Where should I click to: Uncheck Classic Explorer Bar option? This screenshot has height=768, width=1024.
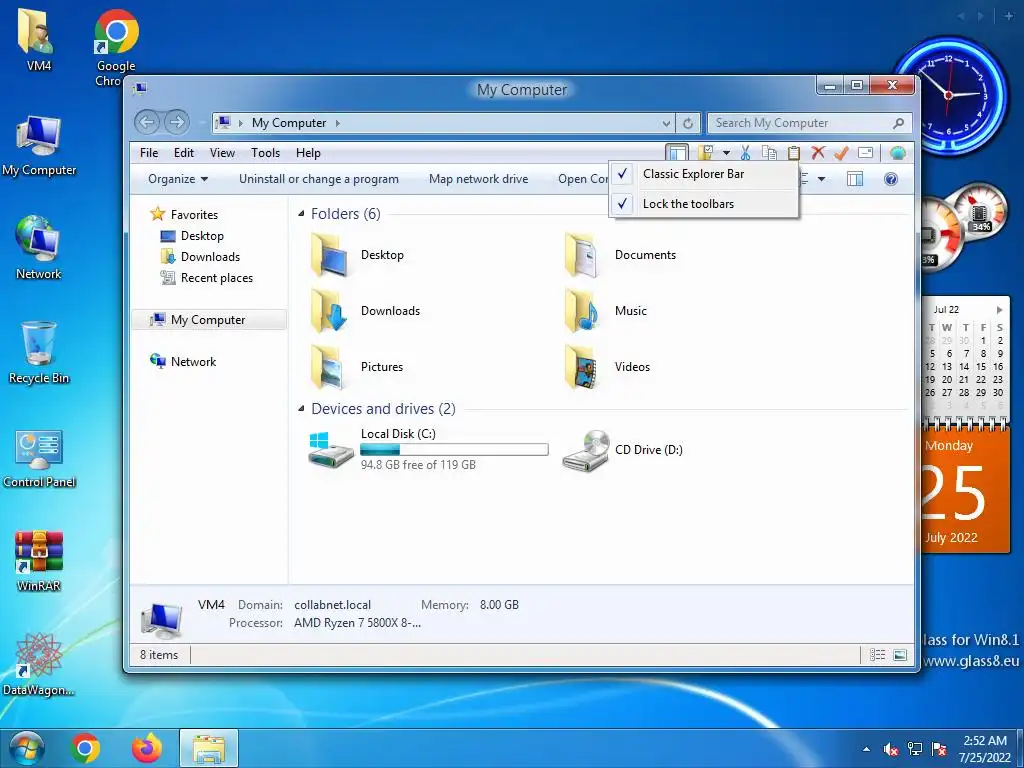(x=704, y=174)
